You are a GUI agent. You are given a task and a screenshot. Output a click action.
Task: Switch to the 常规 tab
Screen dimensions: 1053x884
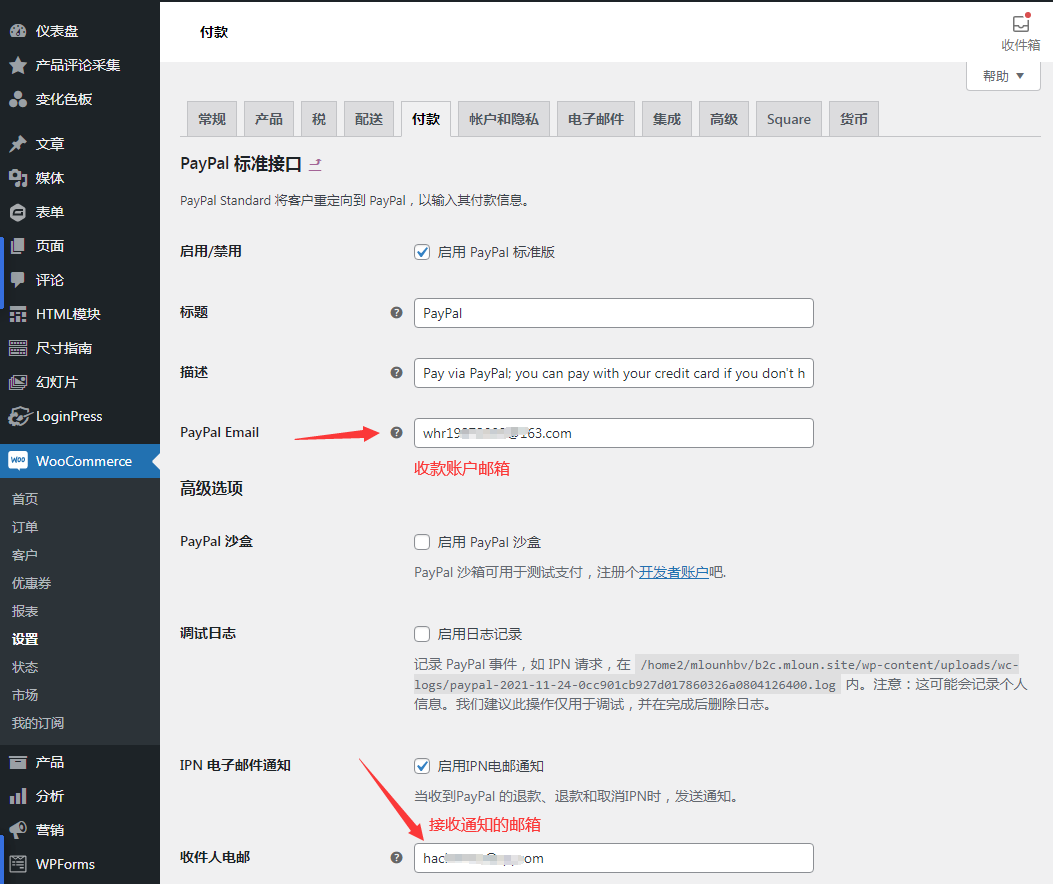(x=212, y=119)
